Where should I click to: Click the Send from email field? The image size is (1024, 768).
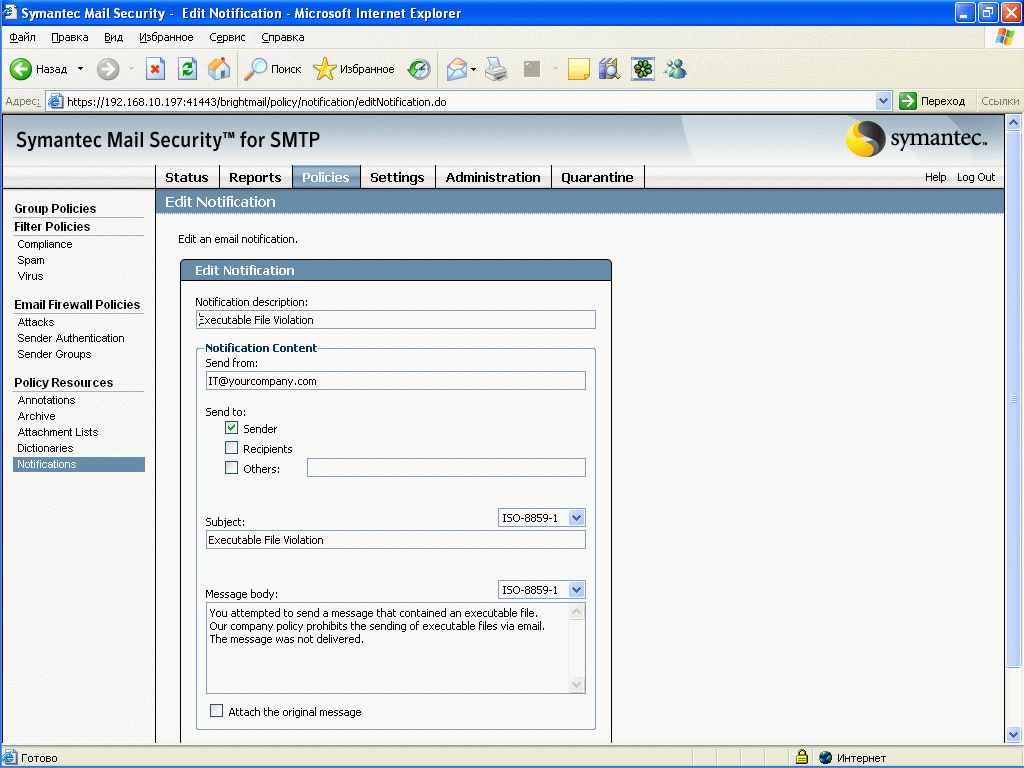click(x=396, y=381)
